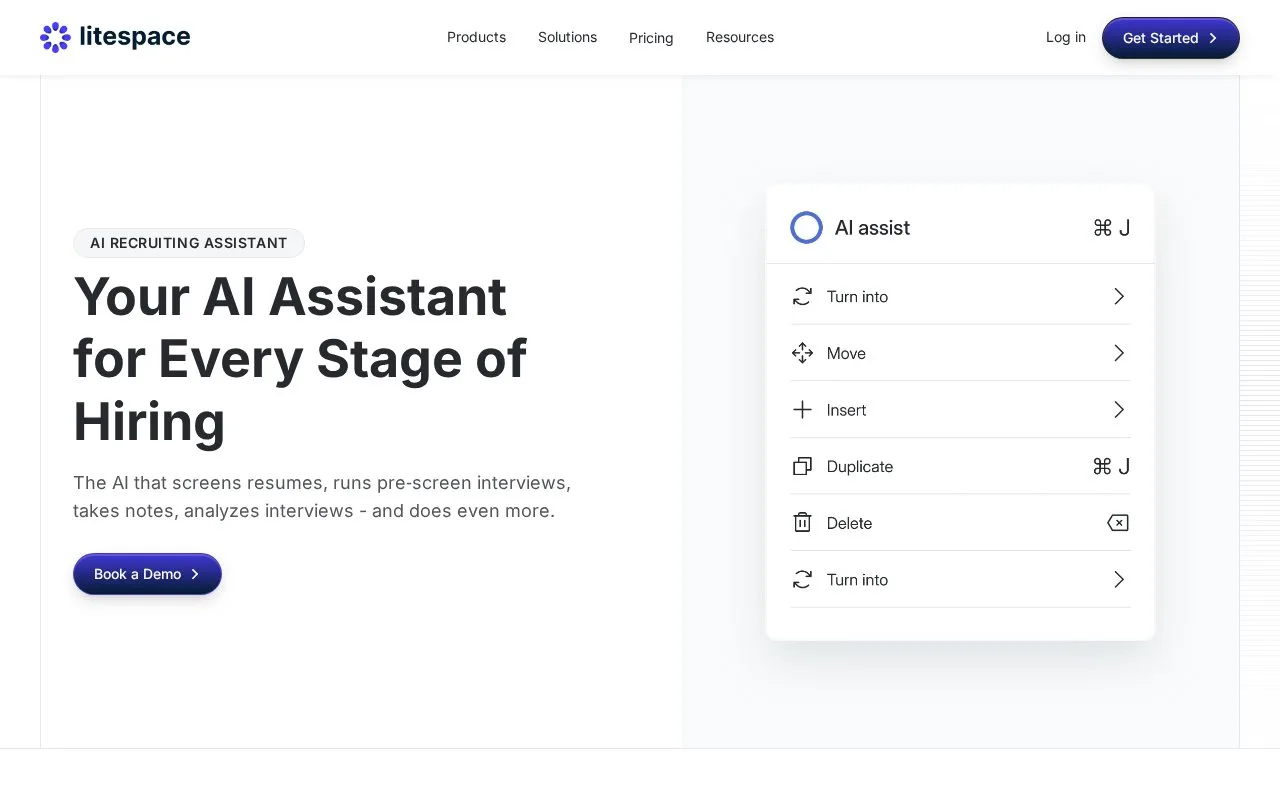Open the Solutions menu
Viewport: 1280px width, 800px height.
[567, 37]
